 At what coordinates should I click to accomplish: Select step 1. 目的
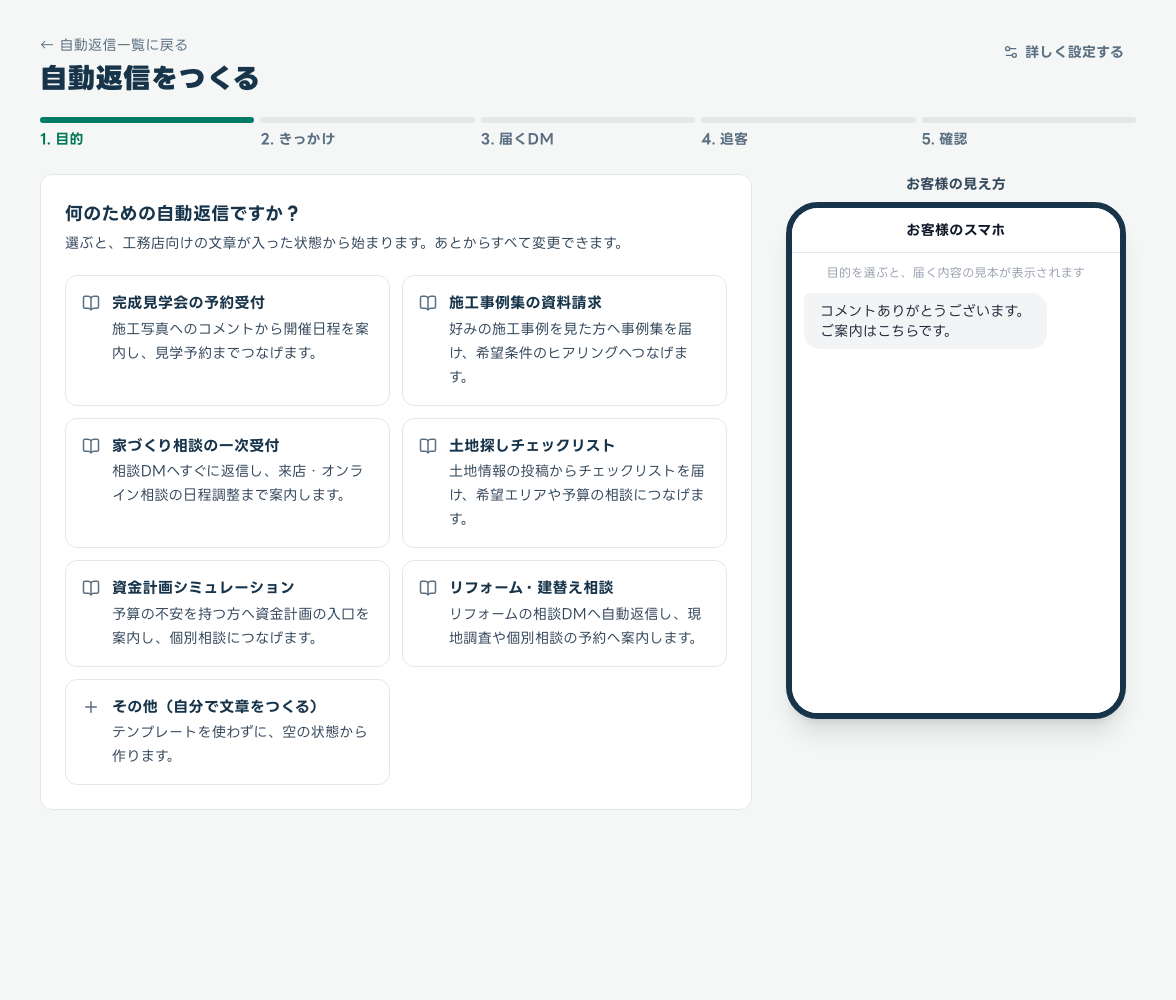[x=62, y=139]
